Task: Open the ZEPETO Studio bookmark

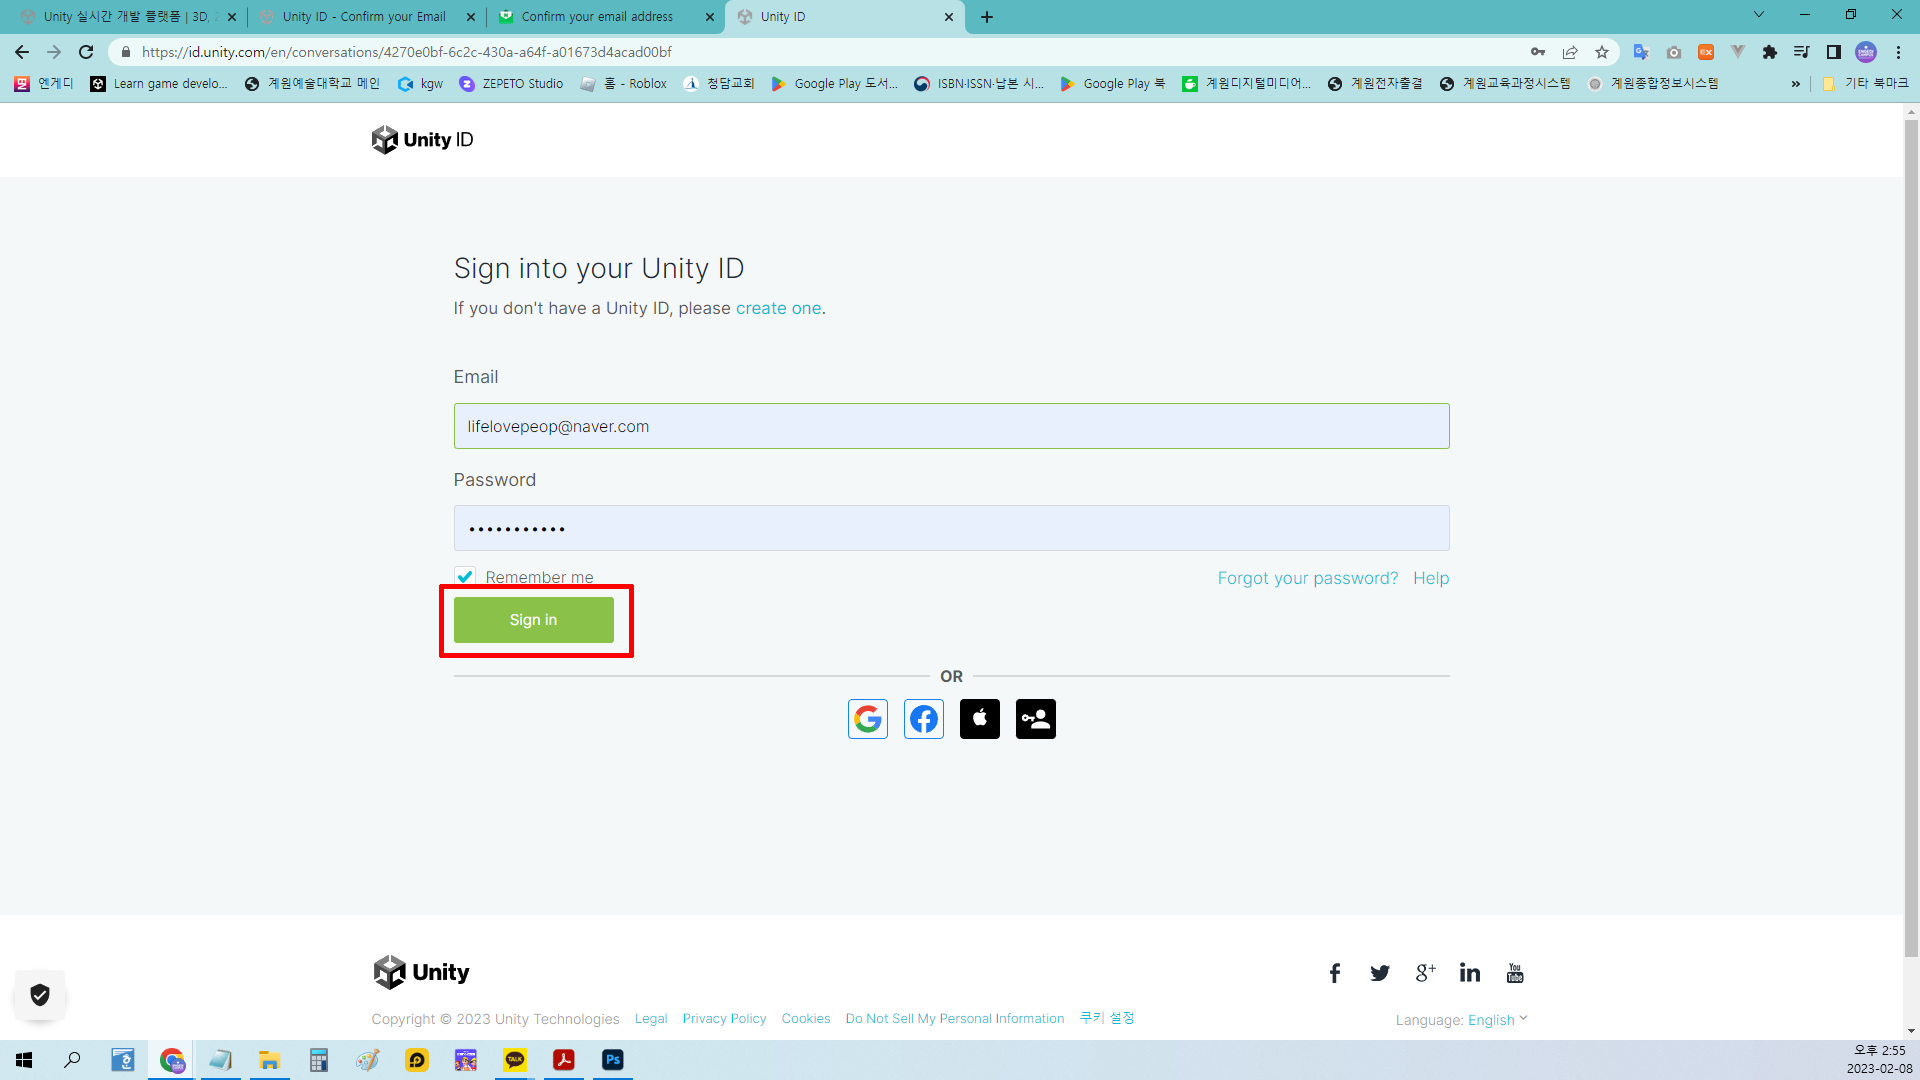Action: (x=511, y=84)
